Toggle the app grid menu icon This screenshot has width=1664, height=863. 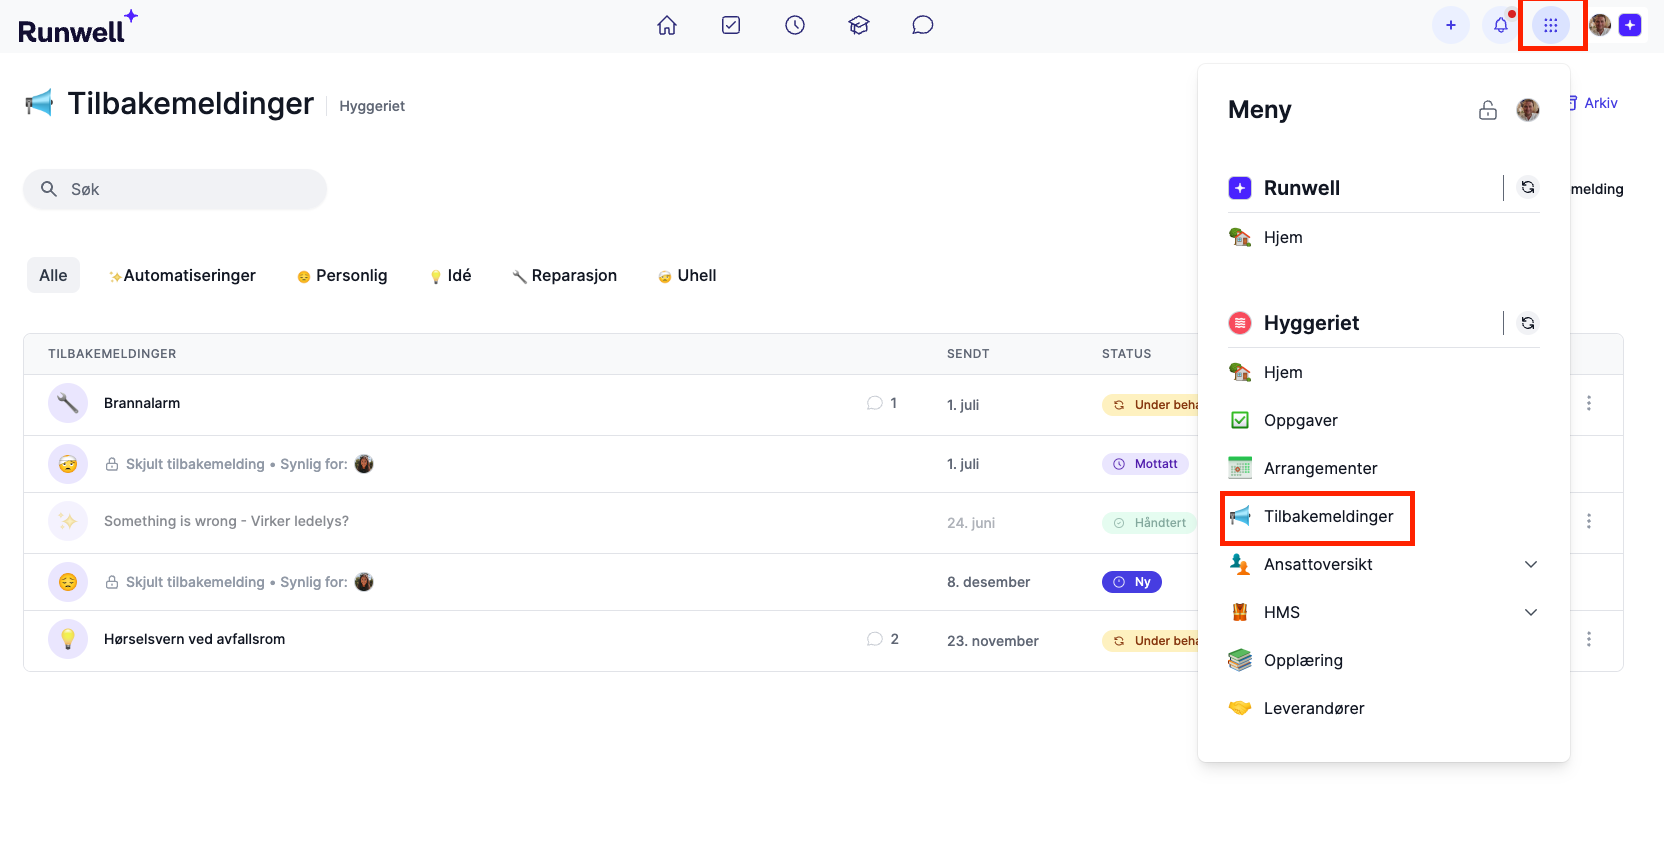pyautogui.click(x=1551, y=25)
